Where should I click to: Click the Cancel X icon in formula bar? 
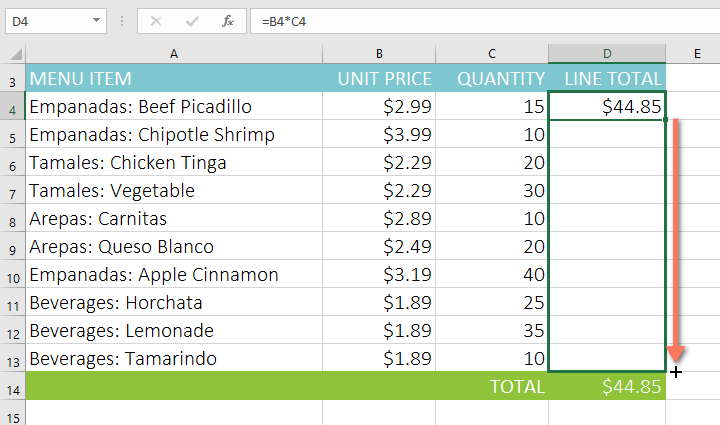(156, 20)
